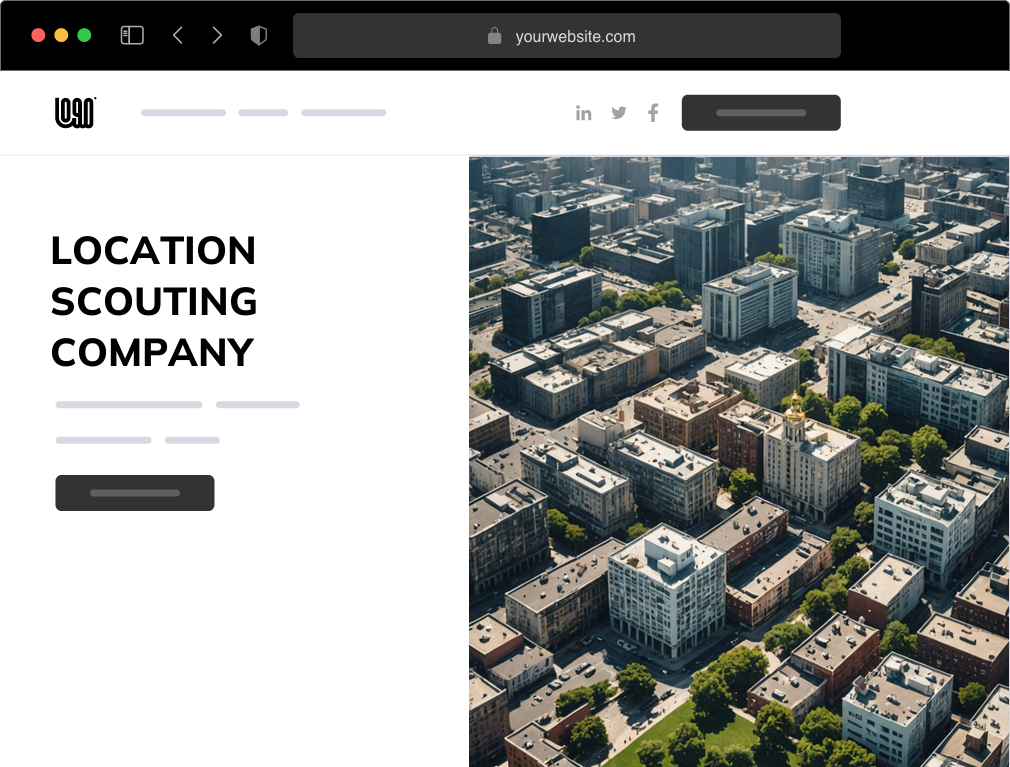The width and height of the screenshot is (1010, 767).
Task: Click the dark button below the headline
Action: coord(135,493)
